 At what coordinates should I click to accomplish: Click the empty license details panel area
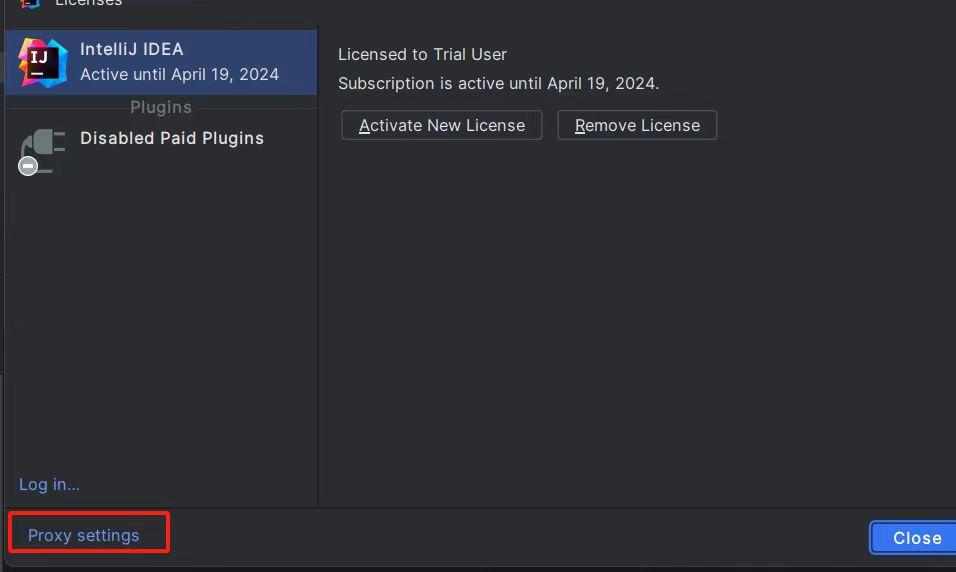tap(636, 320)
